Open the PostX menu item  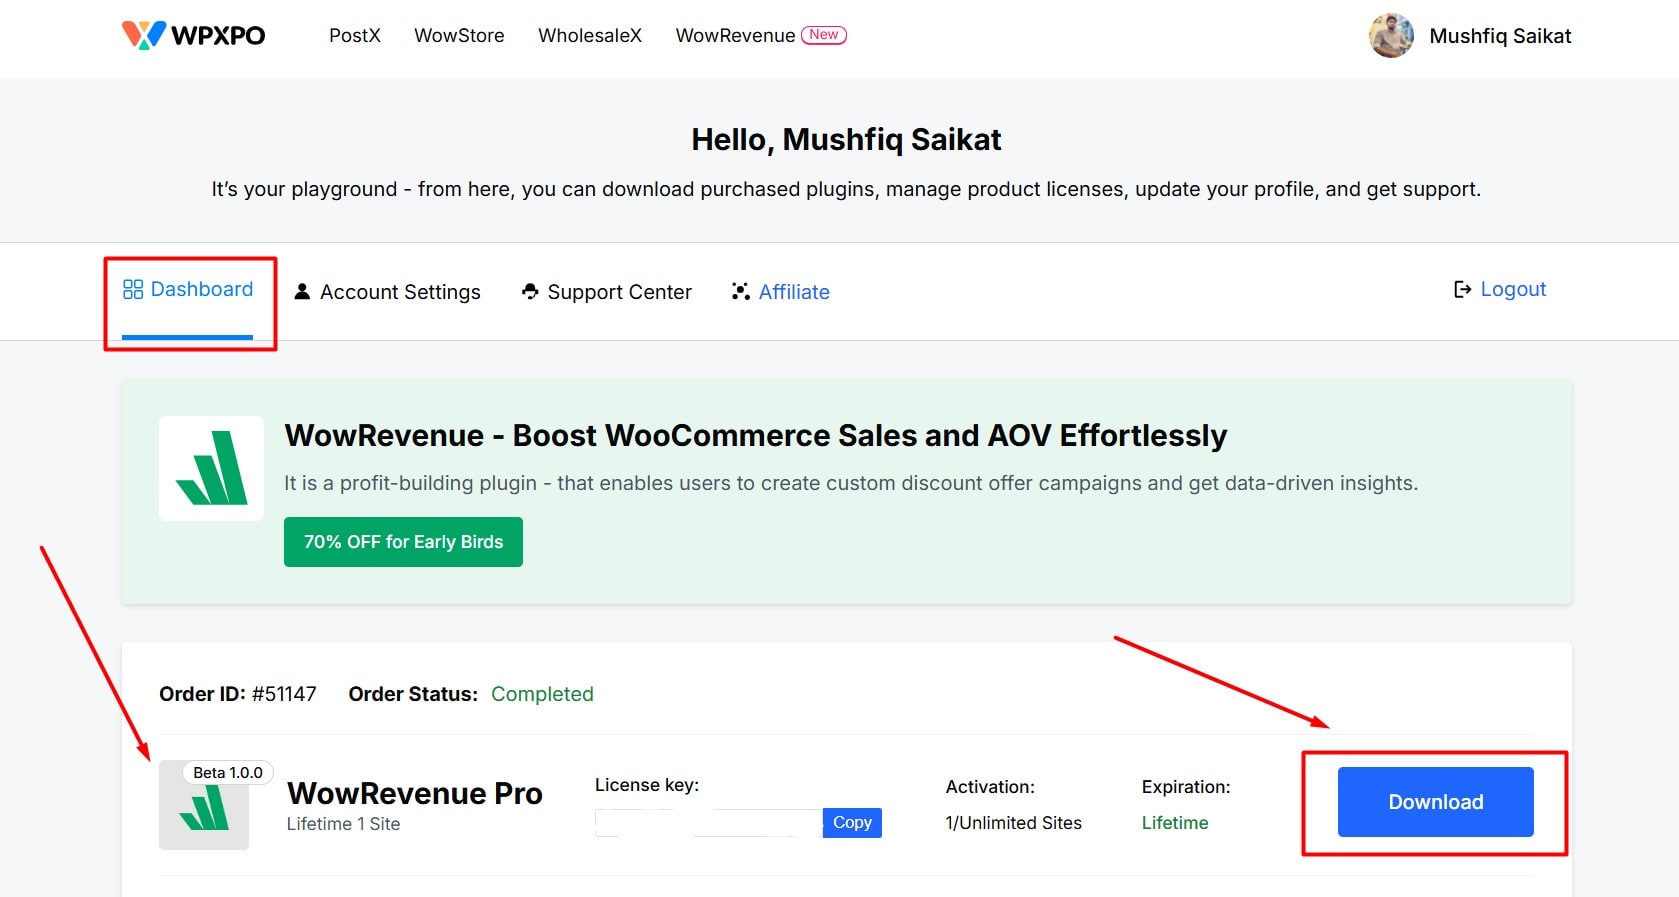[355, 35]
